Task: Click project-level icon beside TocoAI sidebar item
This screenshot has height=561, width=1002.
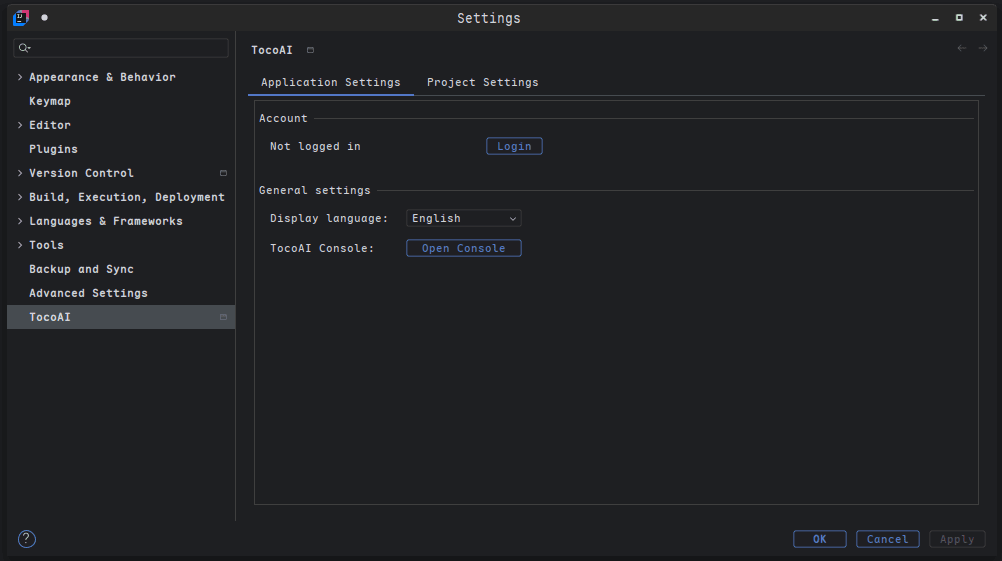Action: point(223,317)
